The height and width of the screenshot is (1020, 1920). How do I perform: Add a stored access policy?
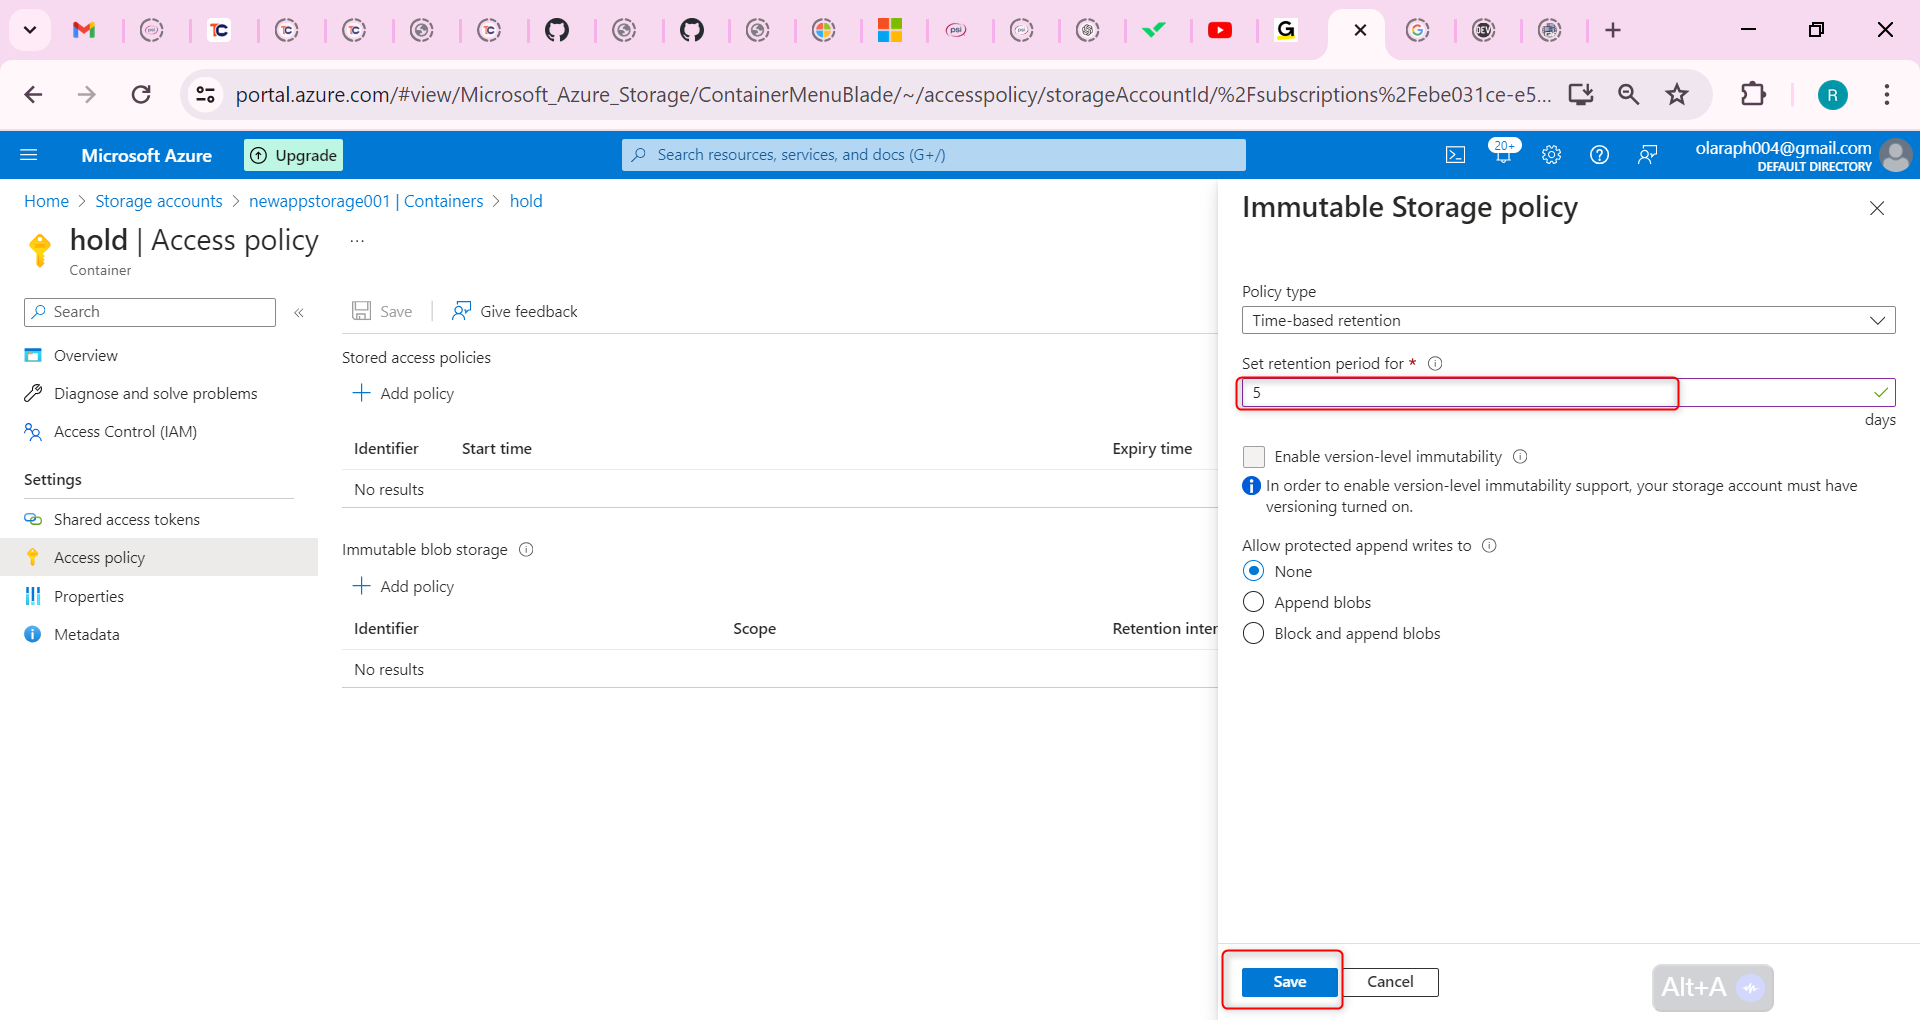click(x=403, y=394)
